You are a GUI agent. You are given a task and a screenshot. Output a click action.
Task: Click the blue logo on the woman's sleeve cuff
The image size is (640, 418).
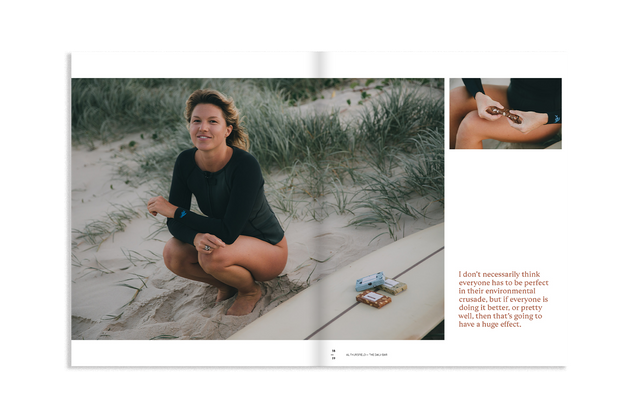pos(183,213)
